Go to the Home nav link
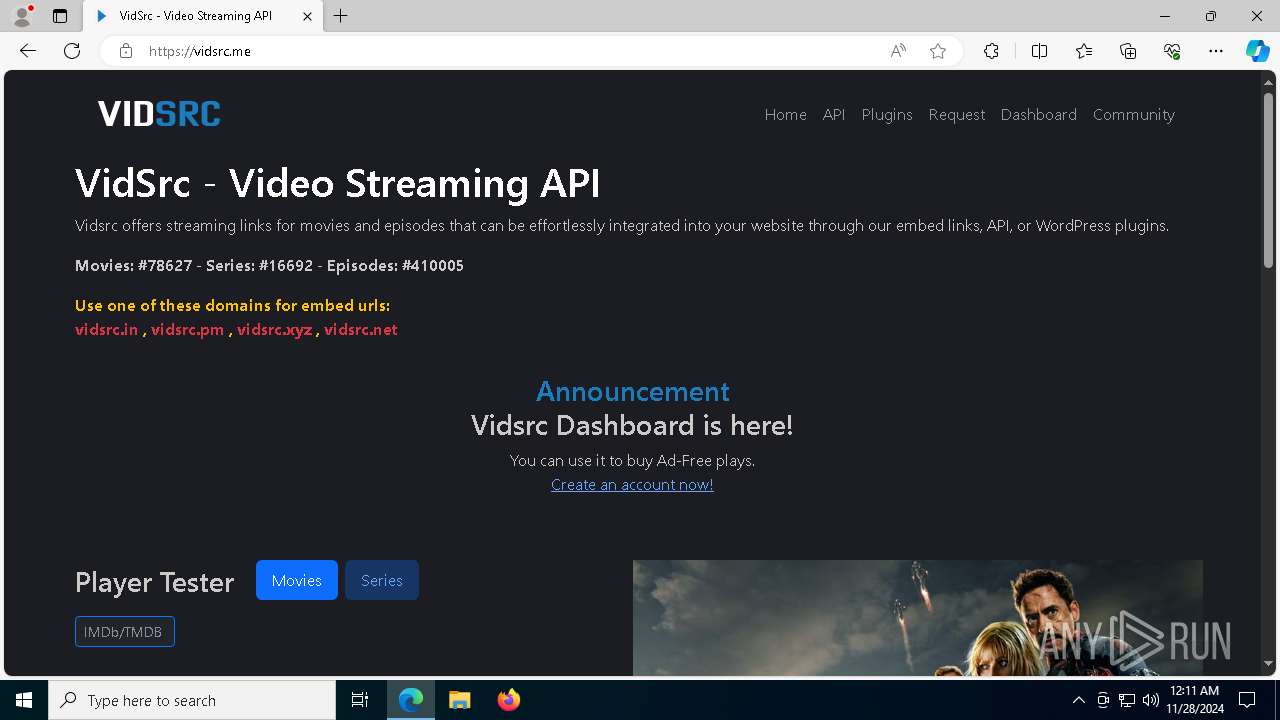Viewport: 1280px width, 720px height. (785, 115)
